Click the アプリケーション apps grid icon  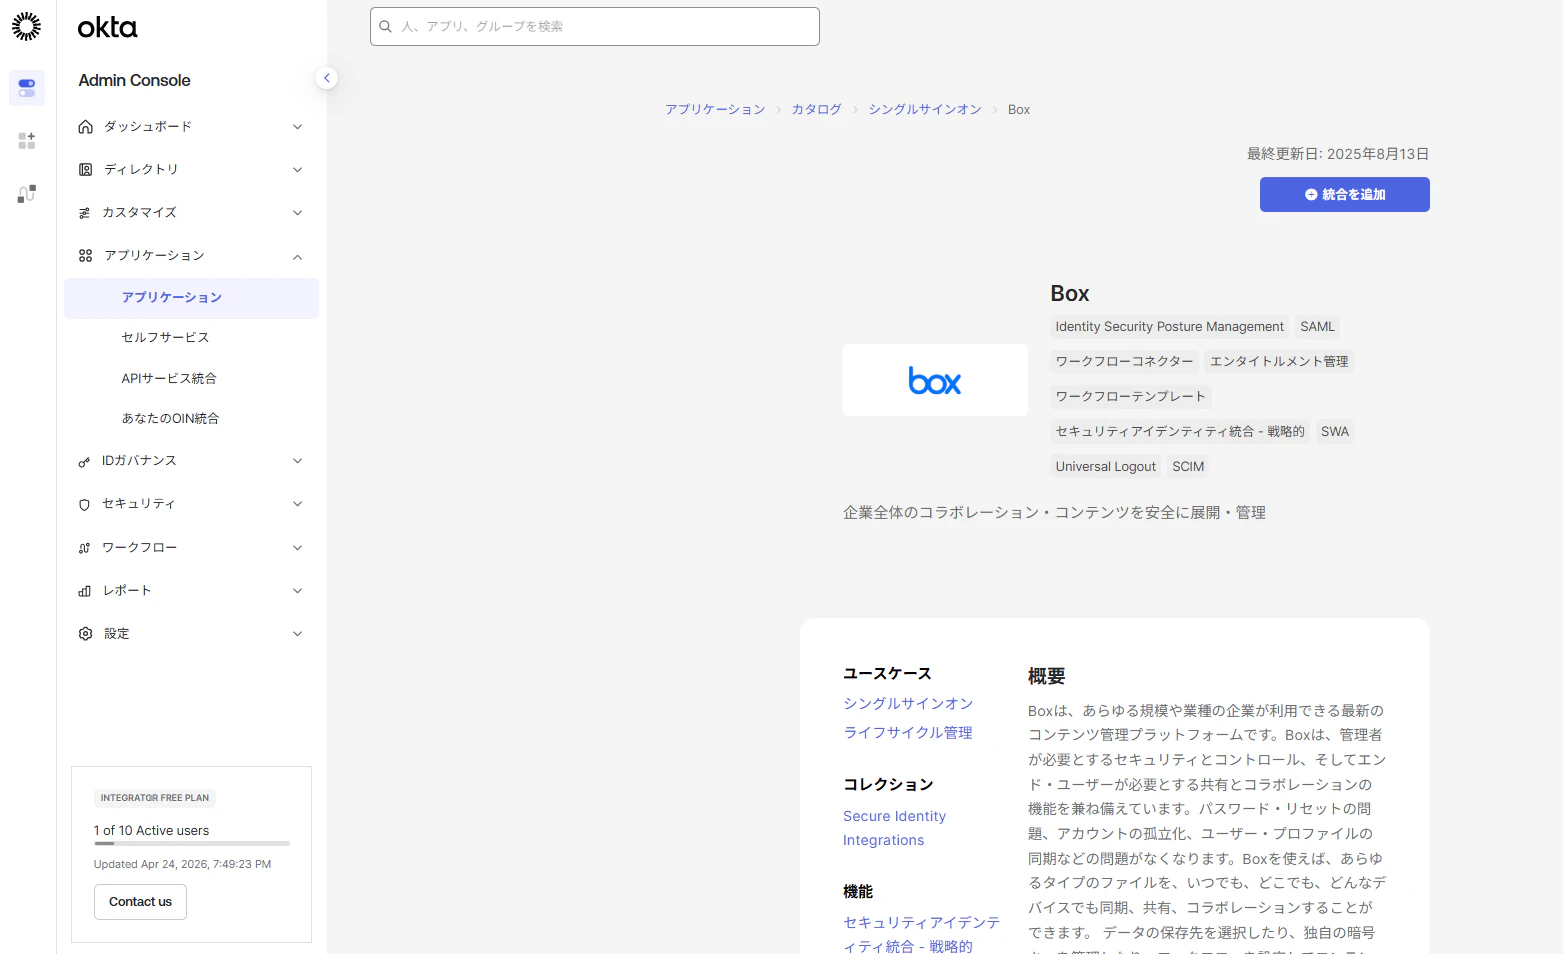pyautogui.click(x=85, y=256)
